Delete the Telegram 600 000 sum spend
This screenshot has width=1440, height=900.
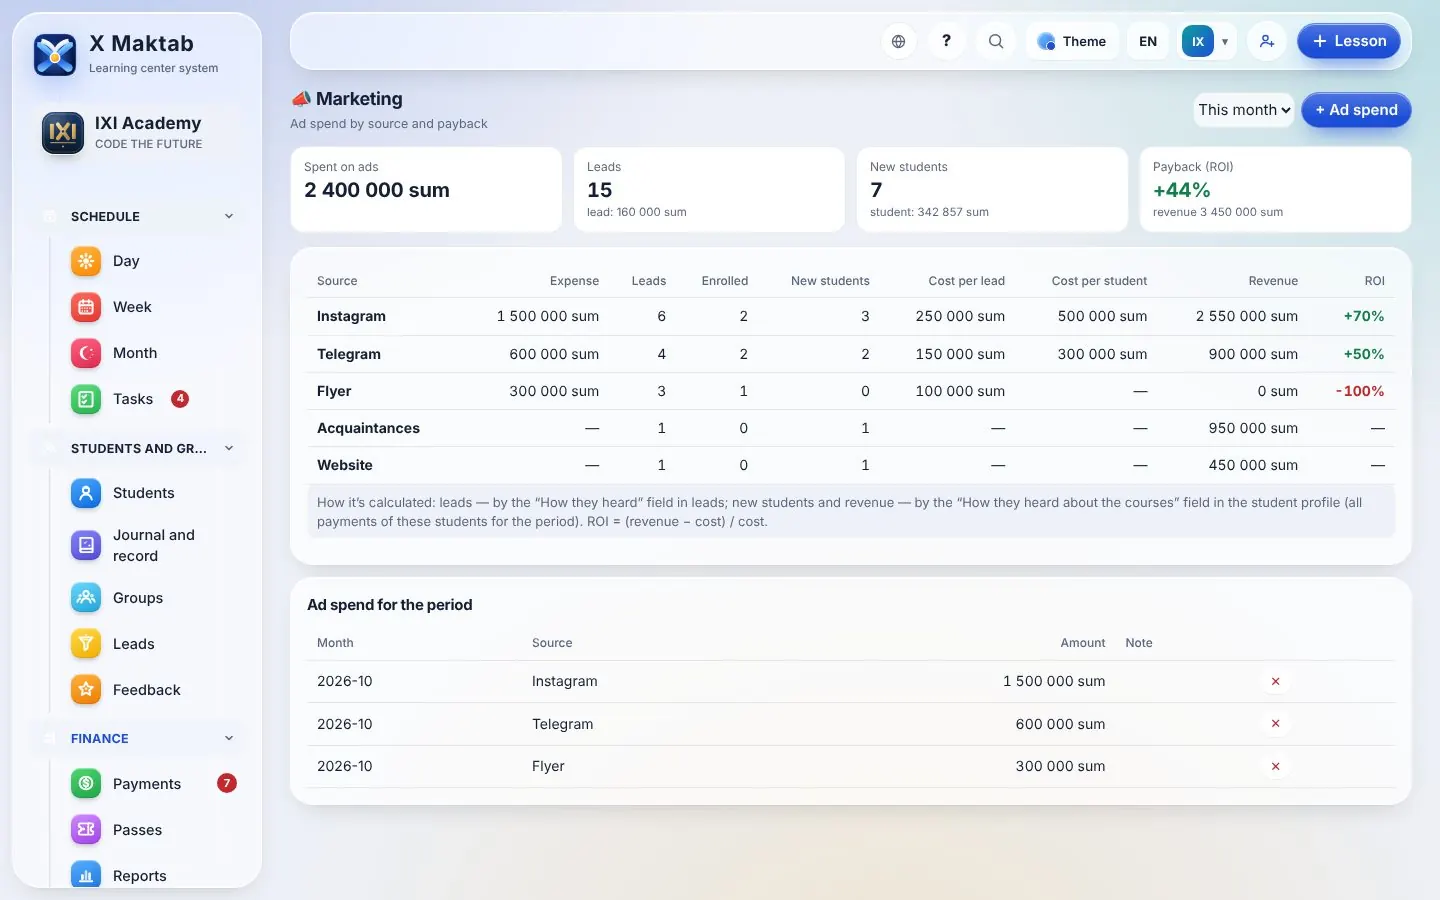(x=1275, y=724)
